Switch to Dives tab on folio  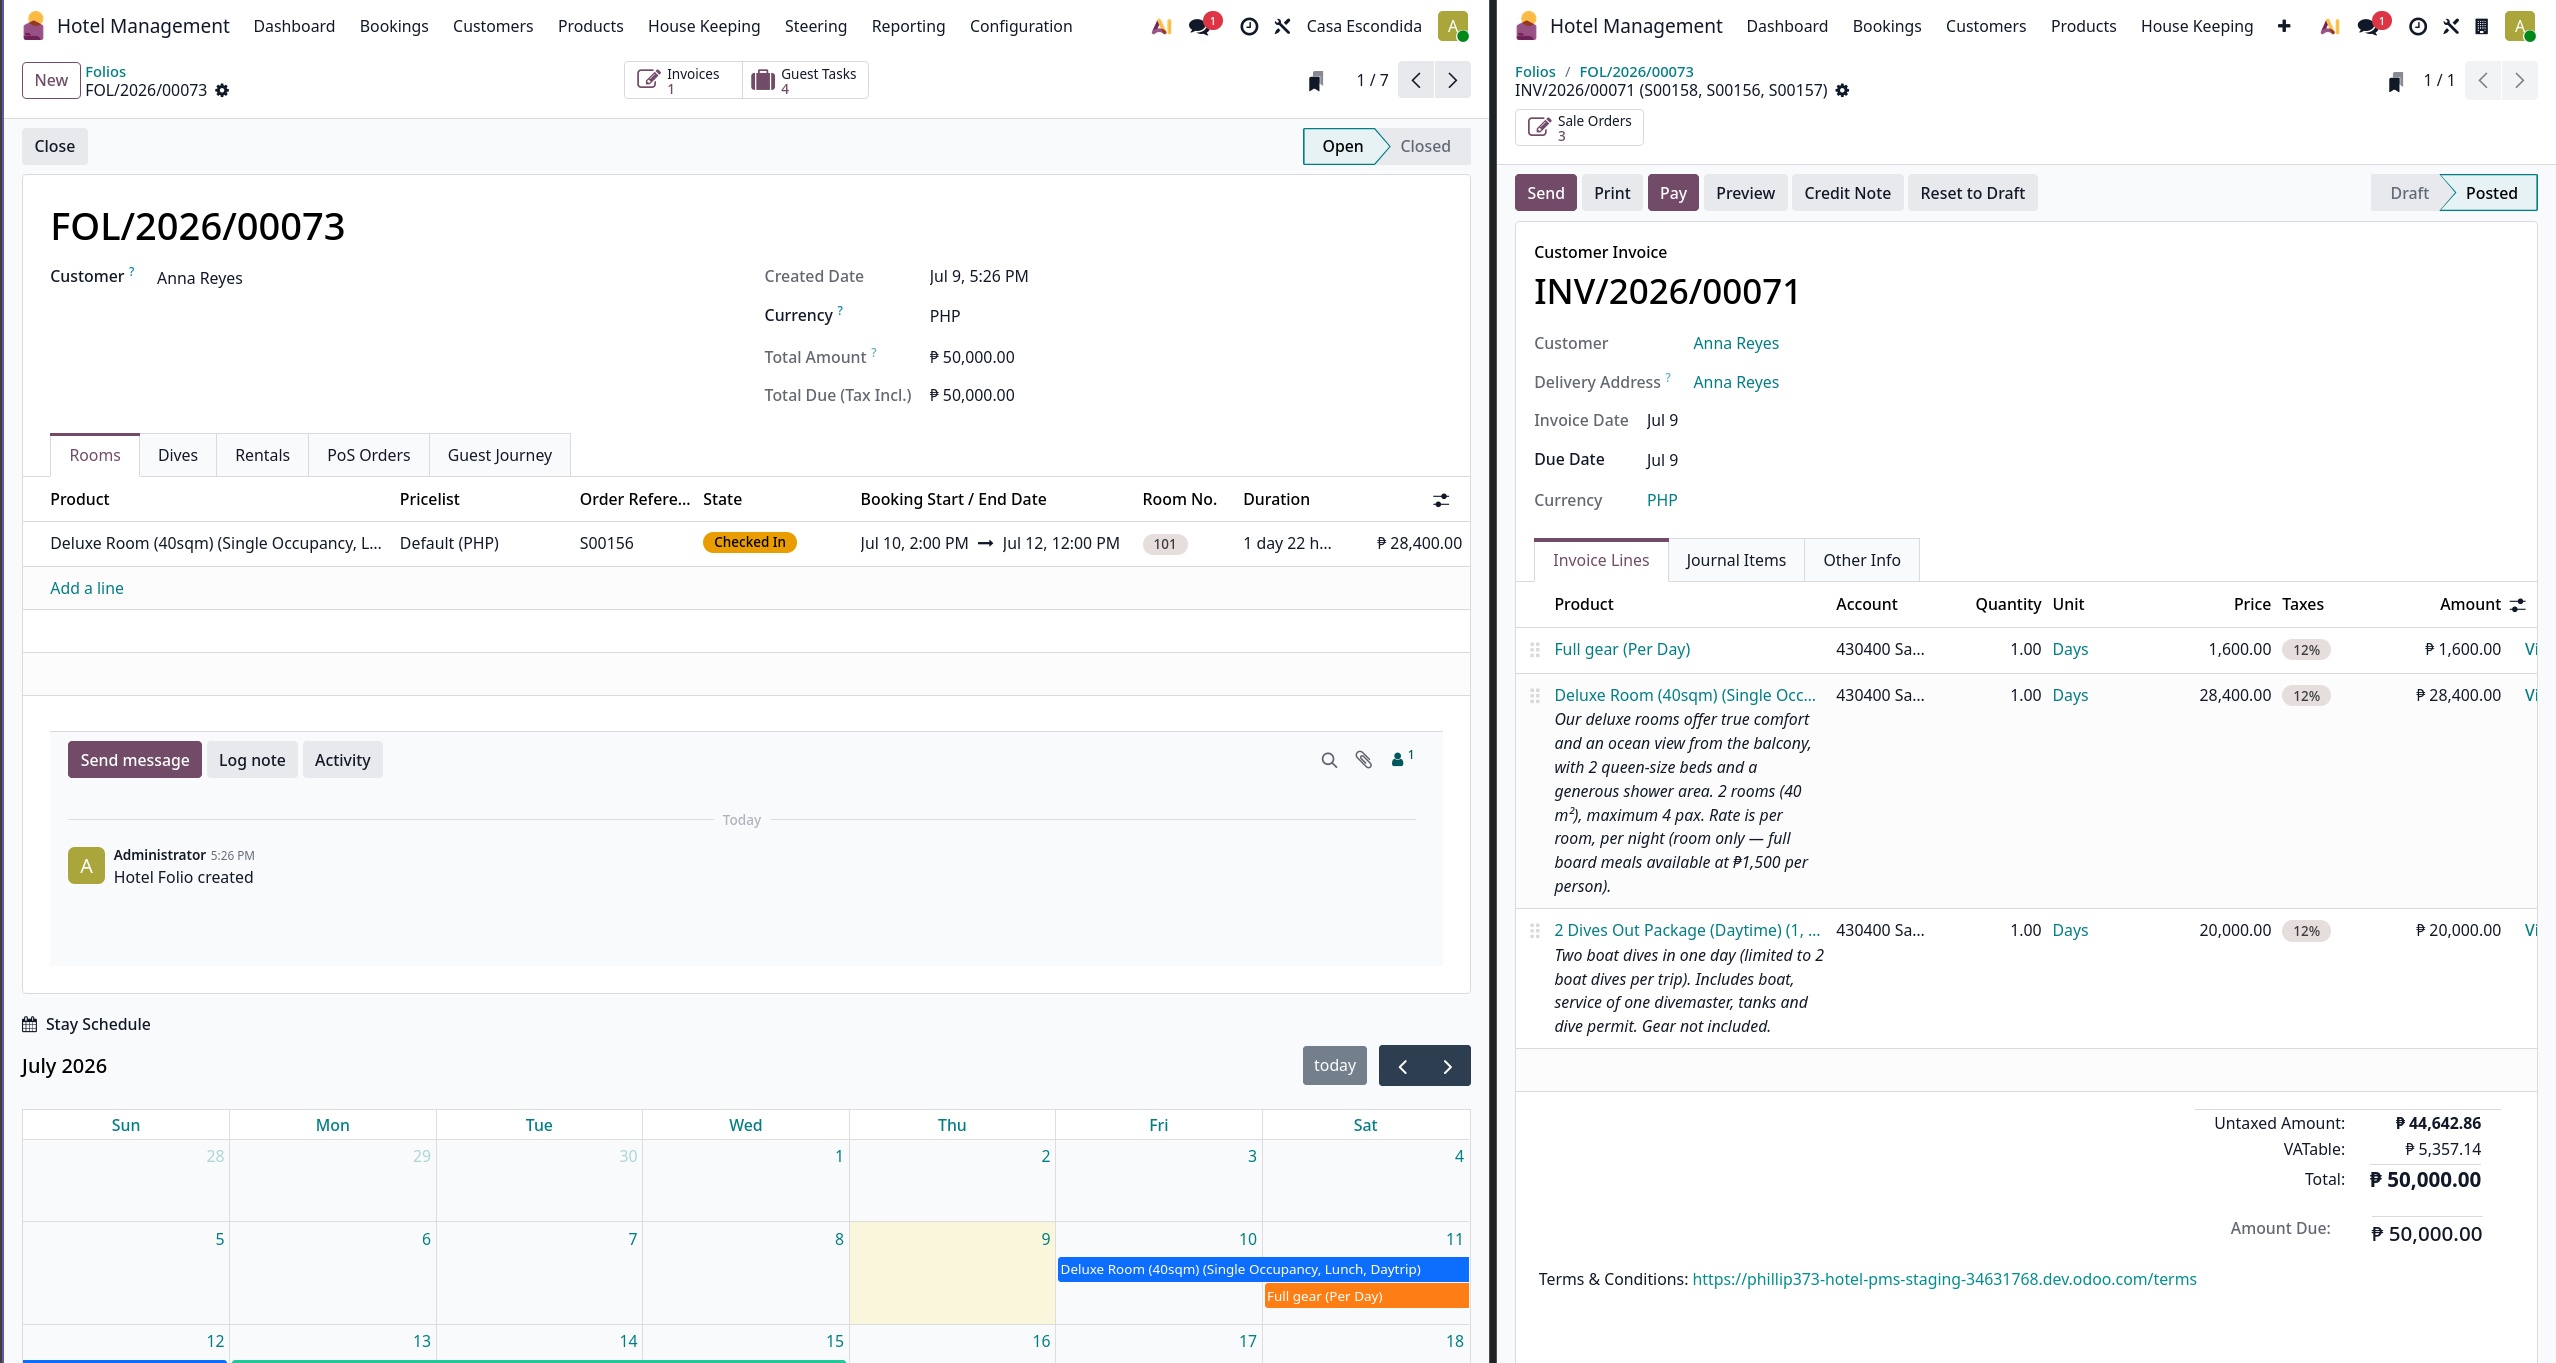point(178,455)
